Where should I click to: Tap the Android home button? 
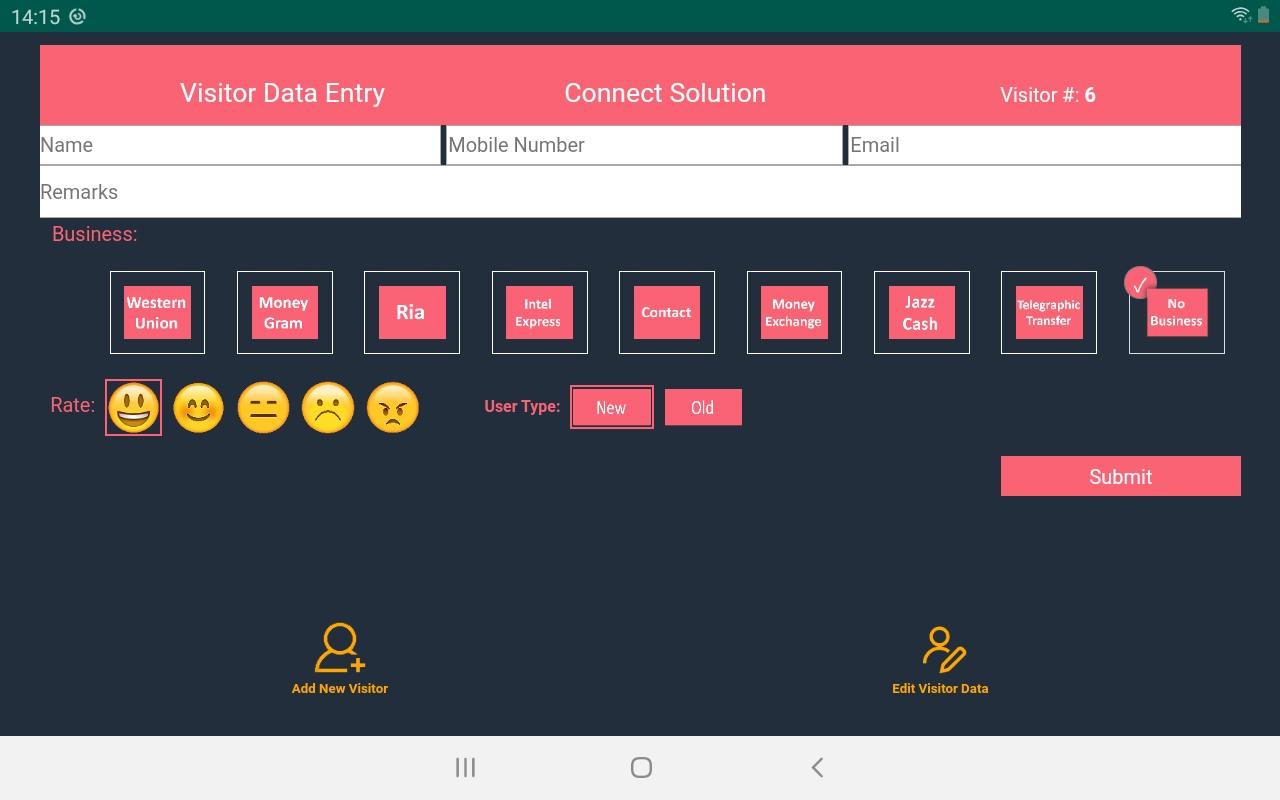coord(642,767)
